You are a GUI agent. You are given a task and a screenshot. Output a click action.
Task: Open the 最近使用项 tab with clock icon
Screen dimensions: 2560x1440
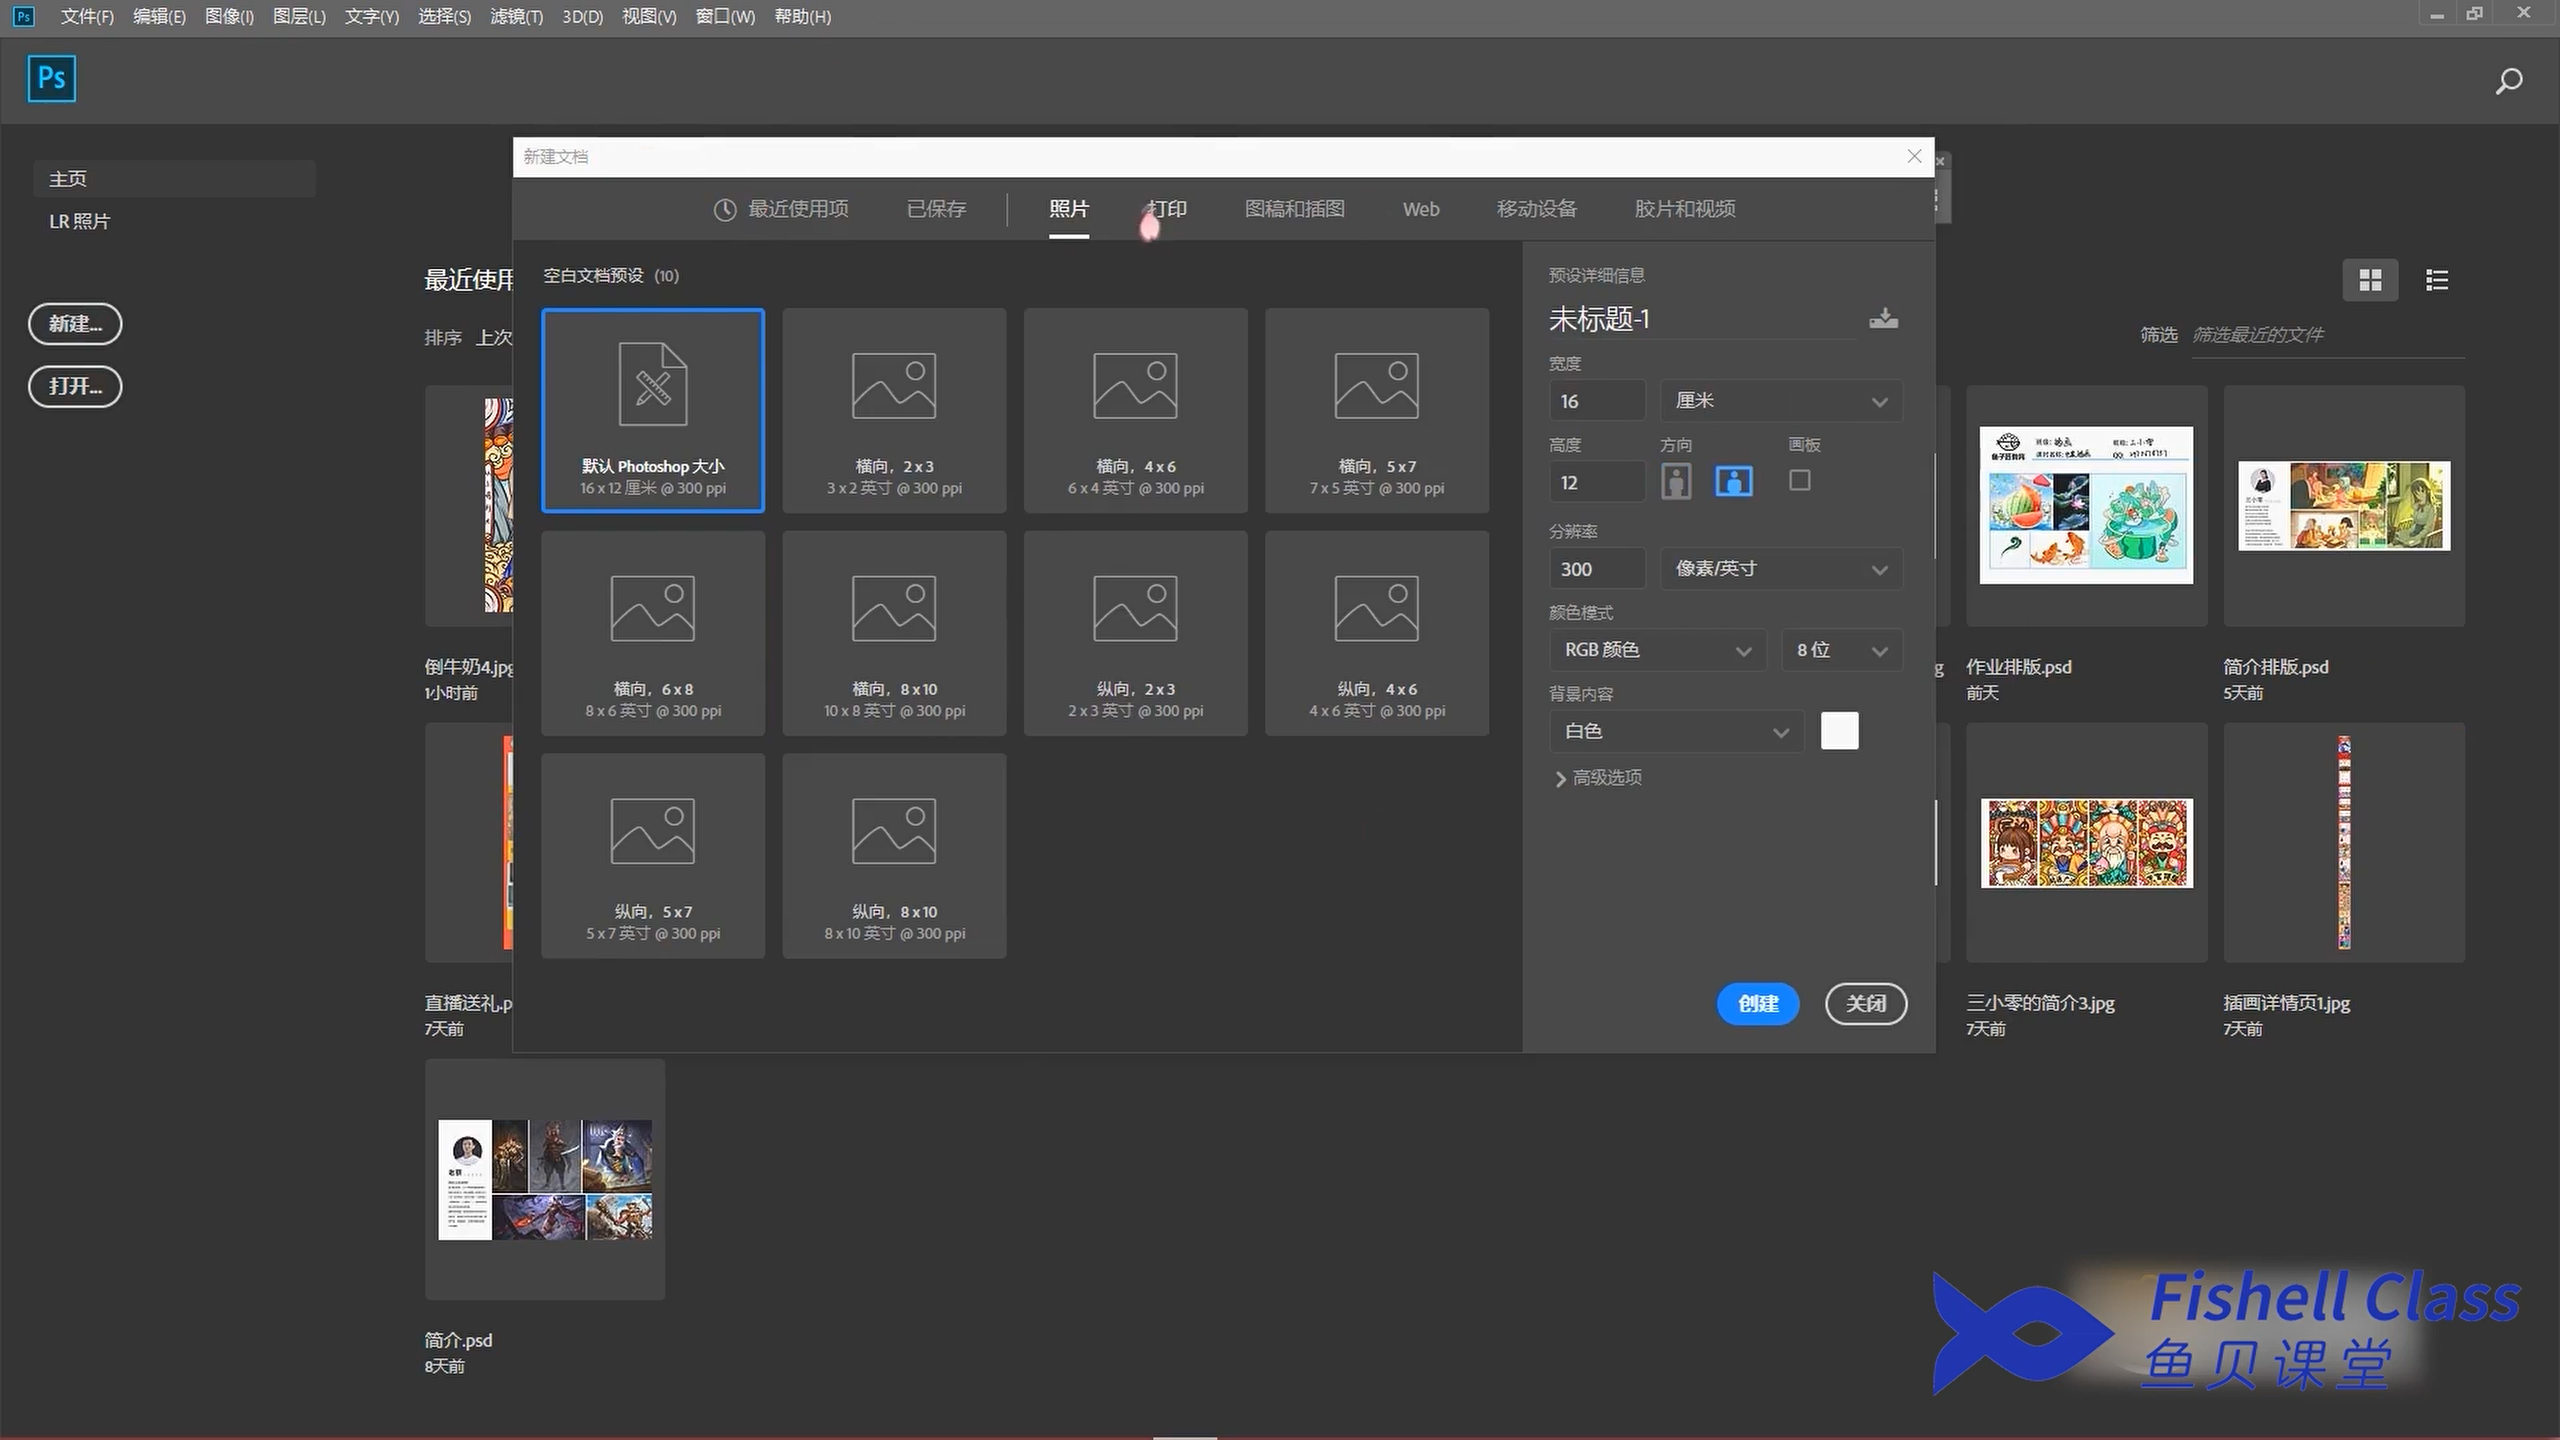point(781,209)
